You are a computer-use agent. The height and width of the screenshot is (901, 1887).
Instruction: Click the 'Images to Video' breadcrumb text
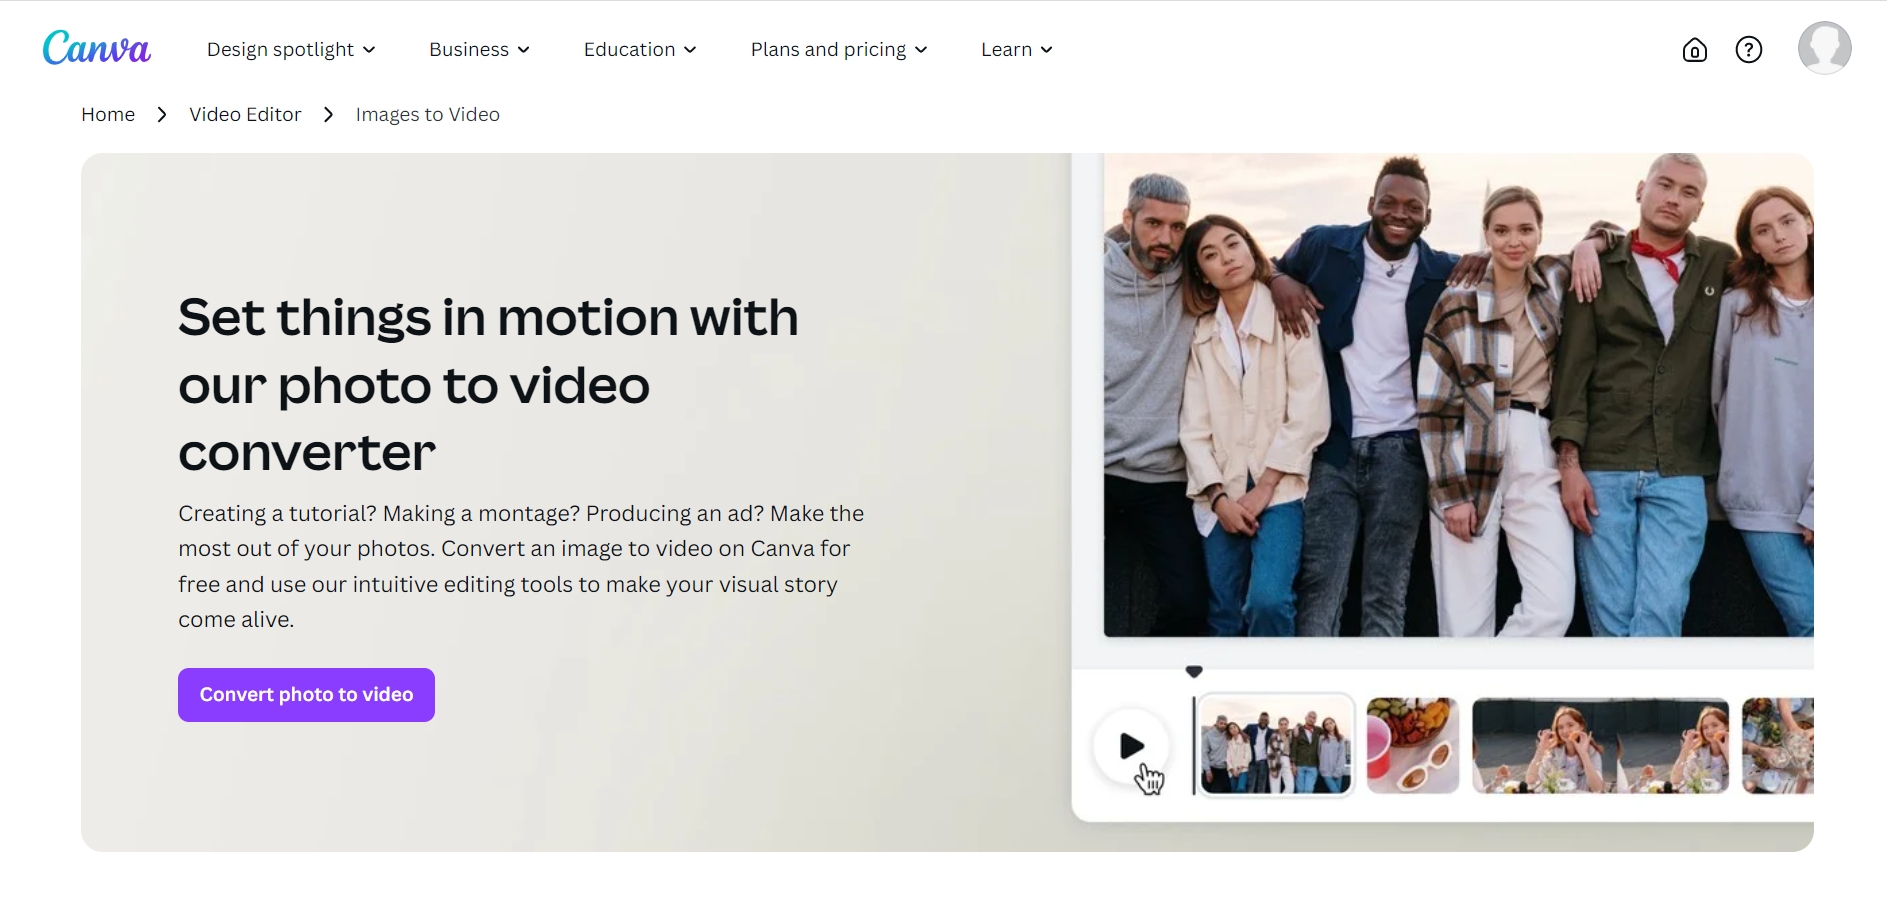point(428,114)
